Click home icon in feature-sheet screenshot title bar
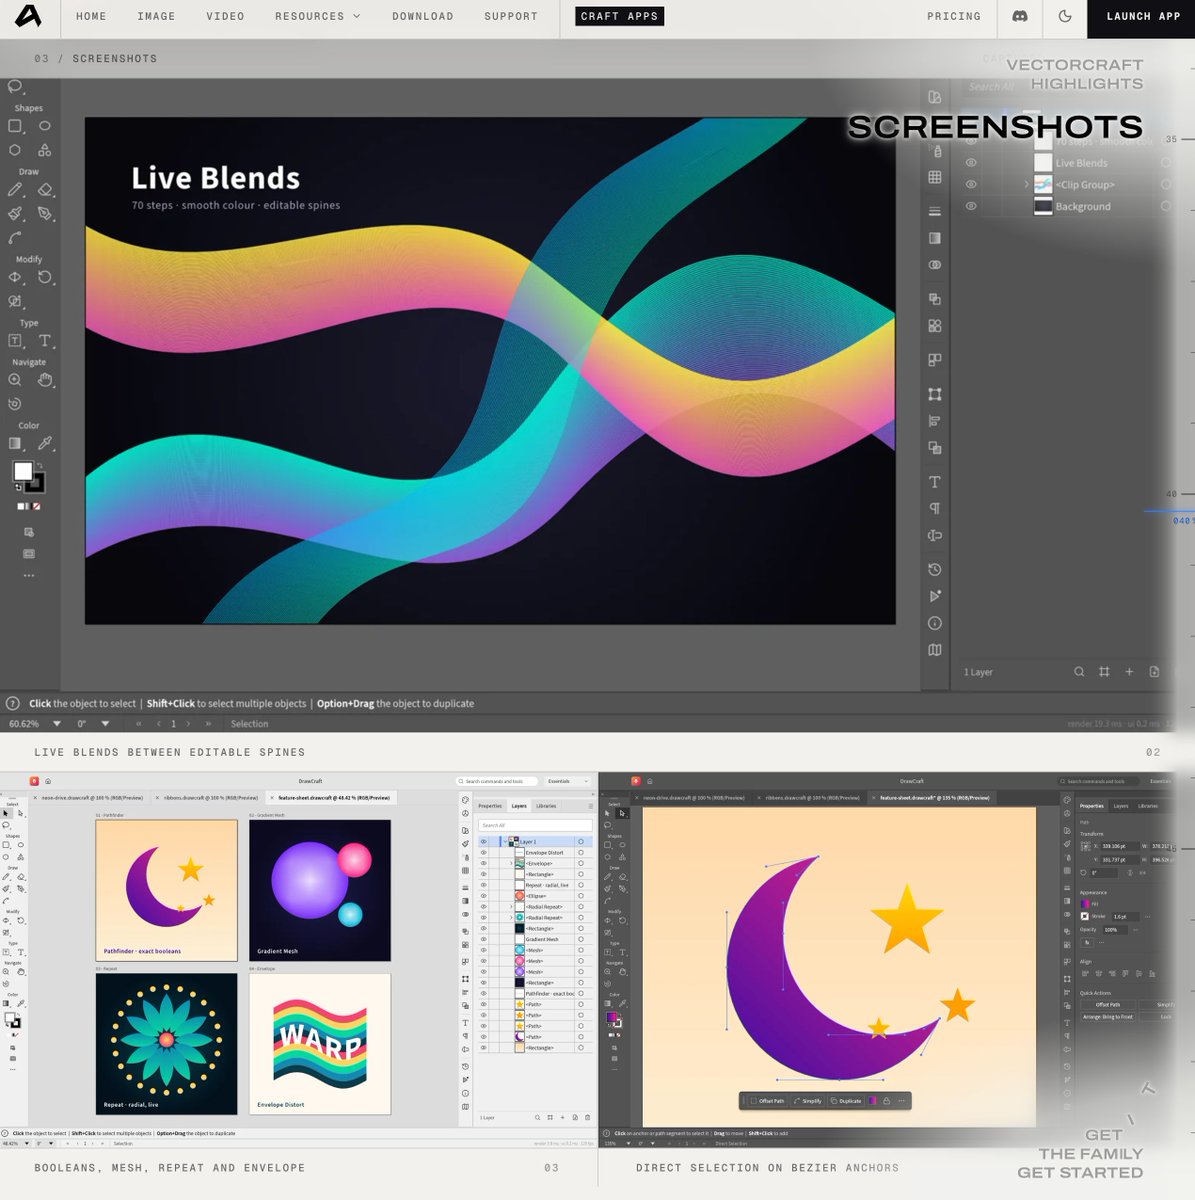The image size is (1195, 1200). click(48, 781)
